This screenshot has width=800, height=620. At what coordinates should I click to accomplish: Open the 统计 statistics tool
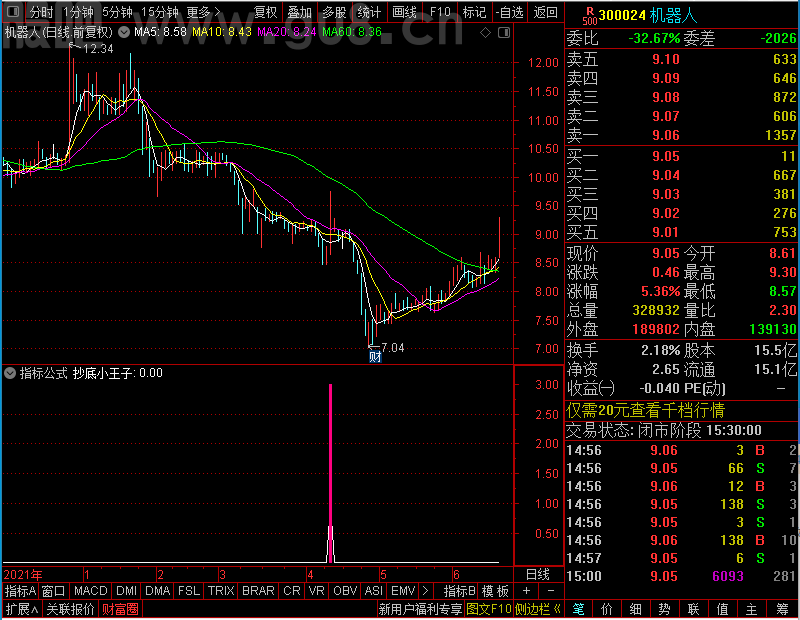pyautogui.click(x=369, y=12)
